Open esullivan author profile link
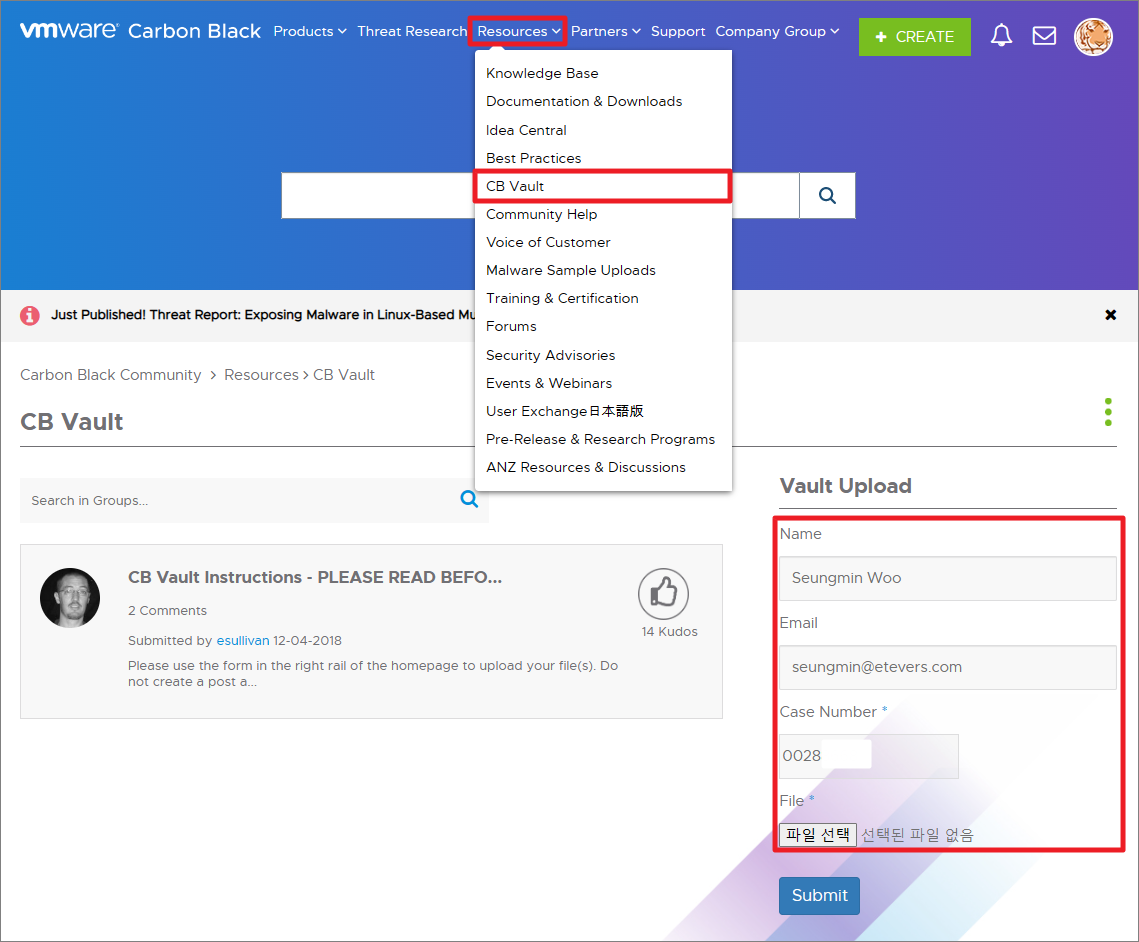Viewport: 1139px width, 942px height. (243, 641)
